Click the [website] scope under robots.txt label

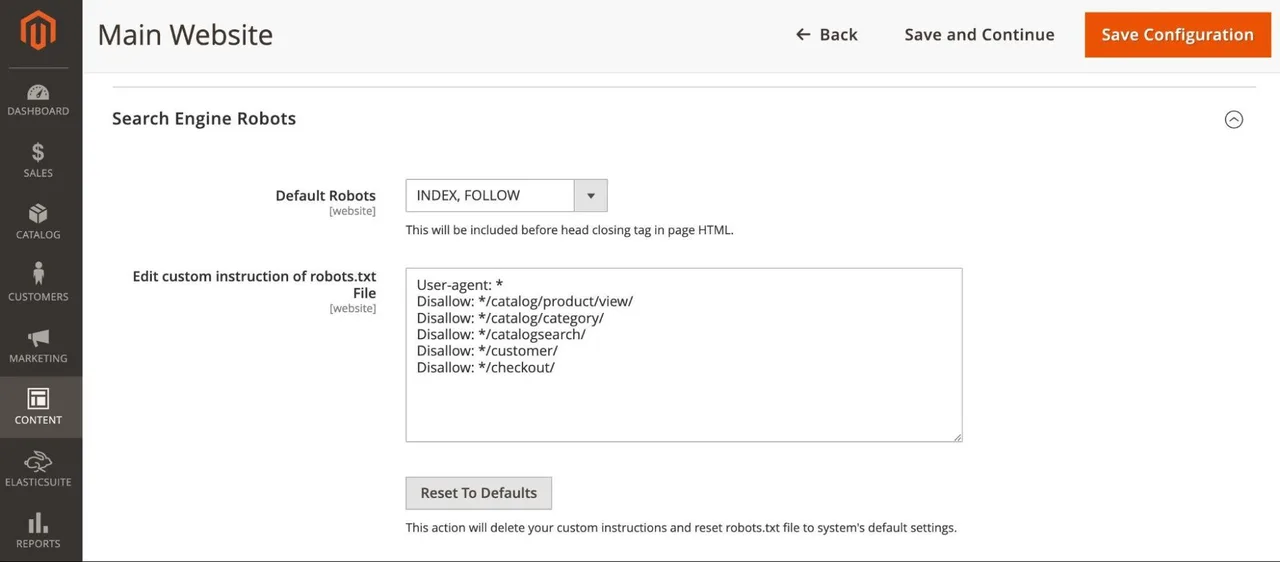[352, 308]
